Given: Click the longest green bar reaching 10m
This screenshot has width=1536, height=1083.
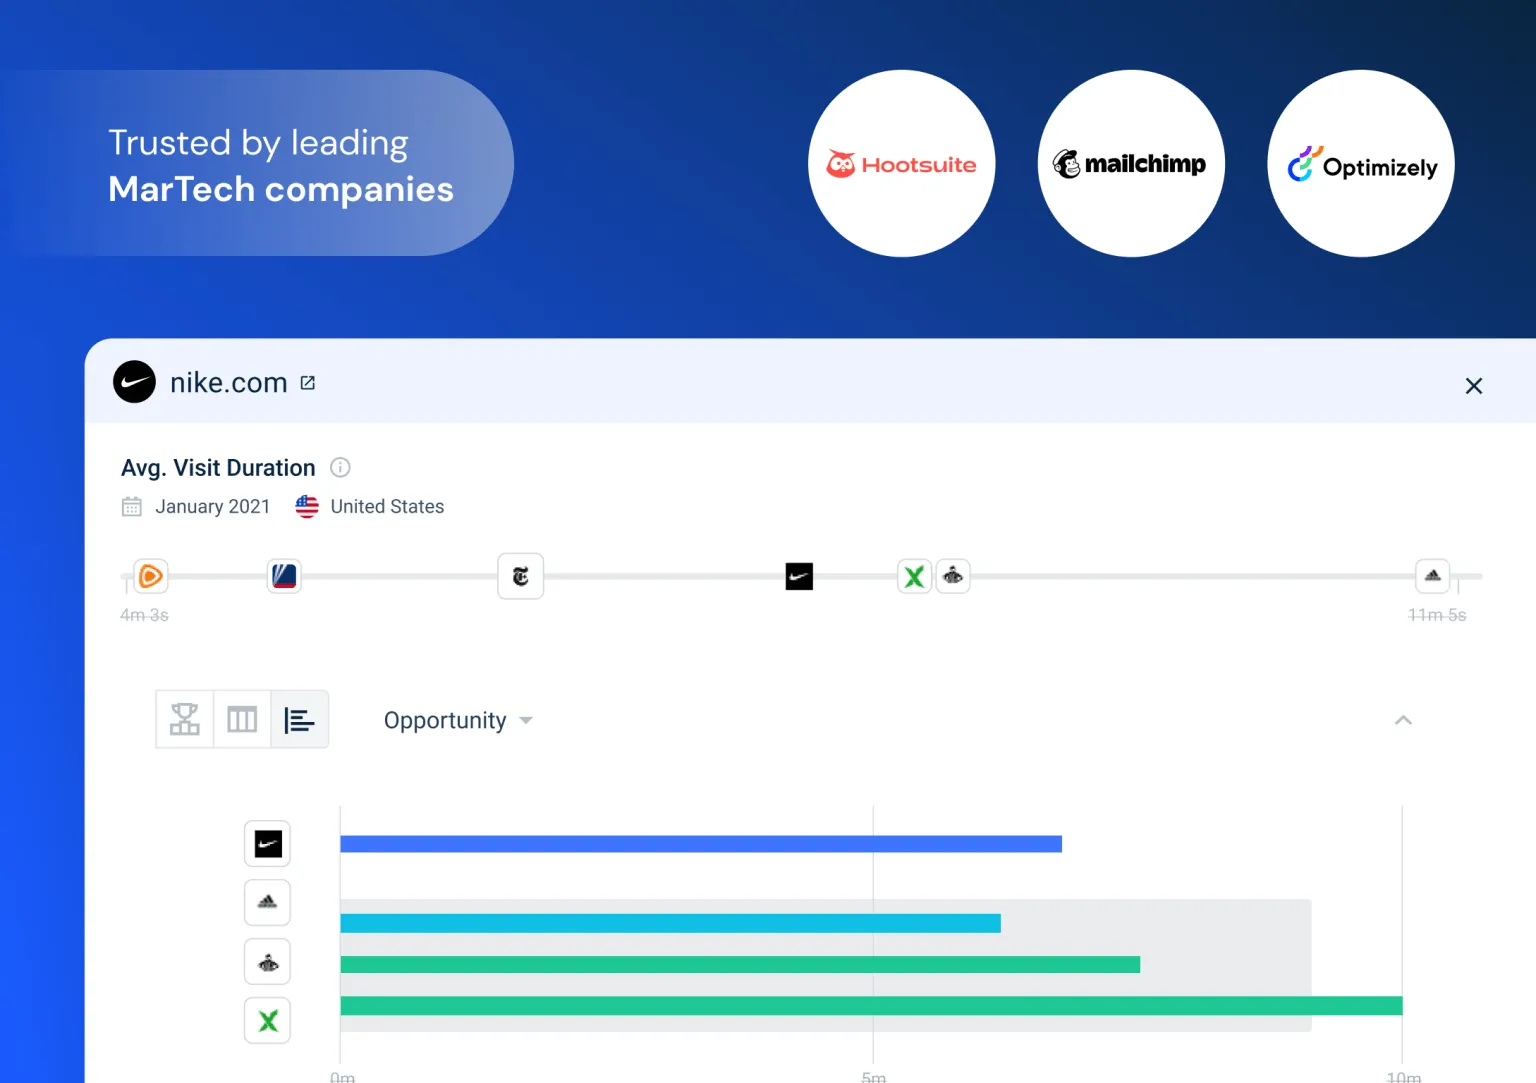Looking at the screenshot, I should point(871,1005).
